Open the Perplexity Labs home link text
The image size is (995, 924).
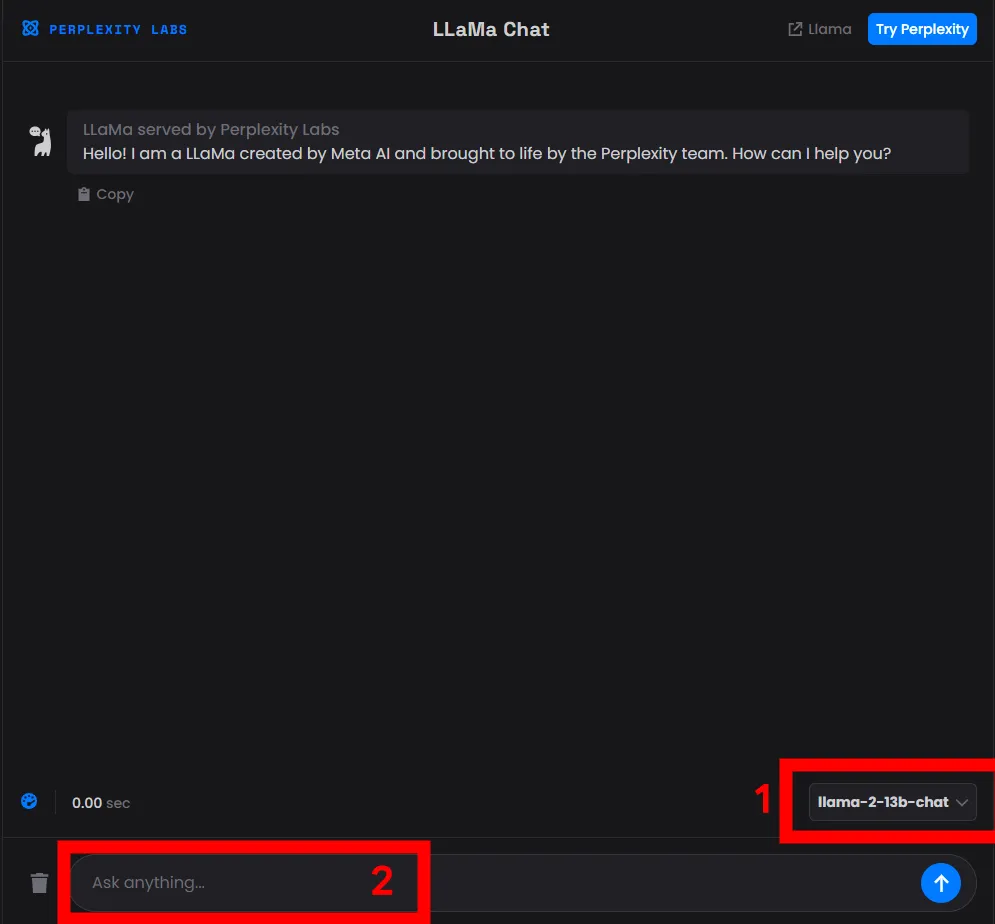coord(118,29)
